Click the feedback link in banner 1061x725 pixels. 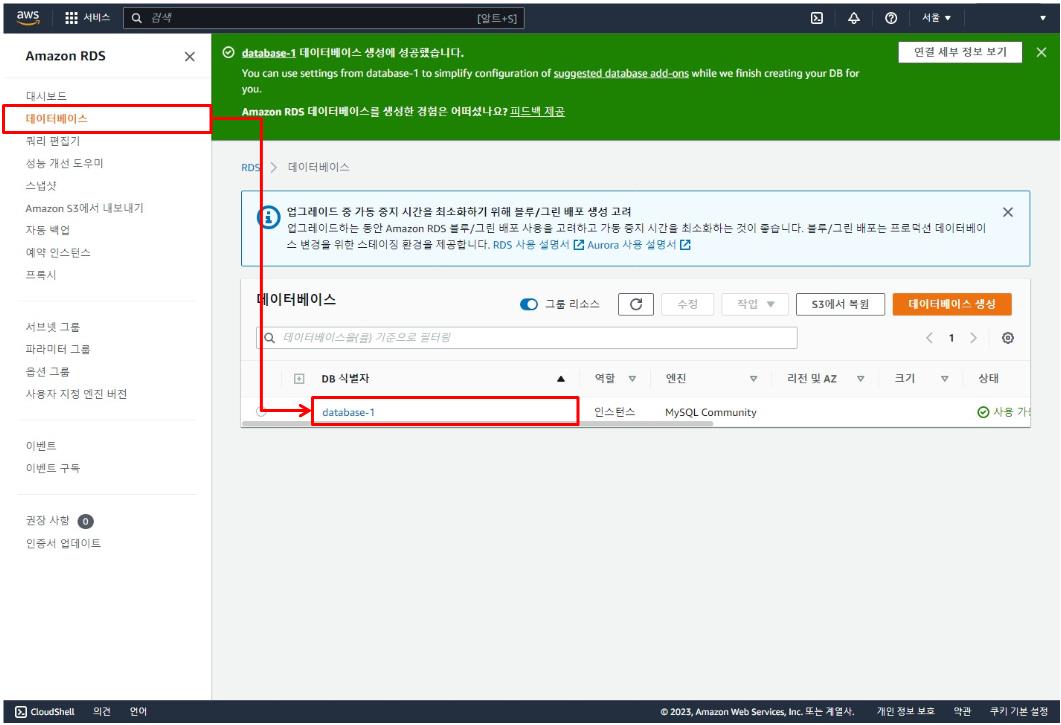pyautogui.click(x=537, y=112)
